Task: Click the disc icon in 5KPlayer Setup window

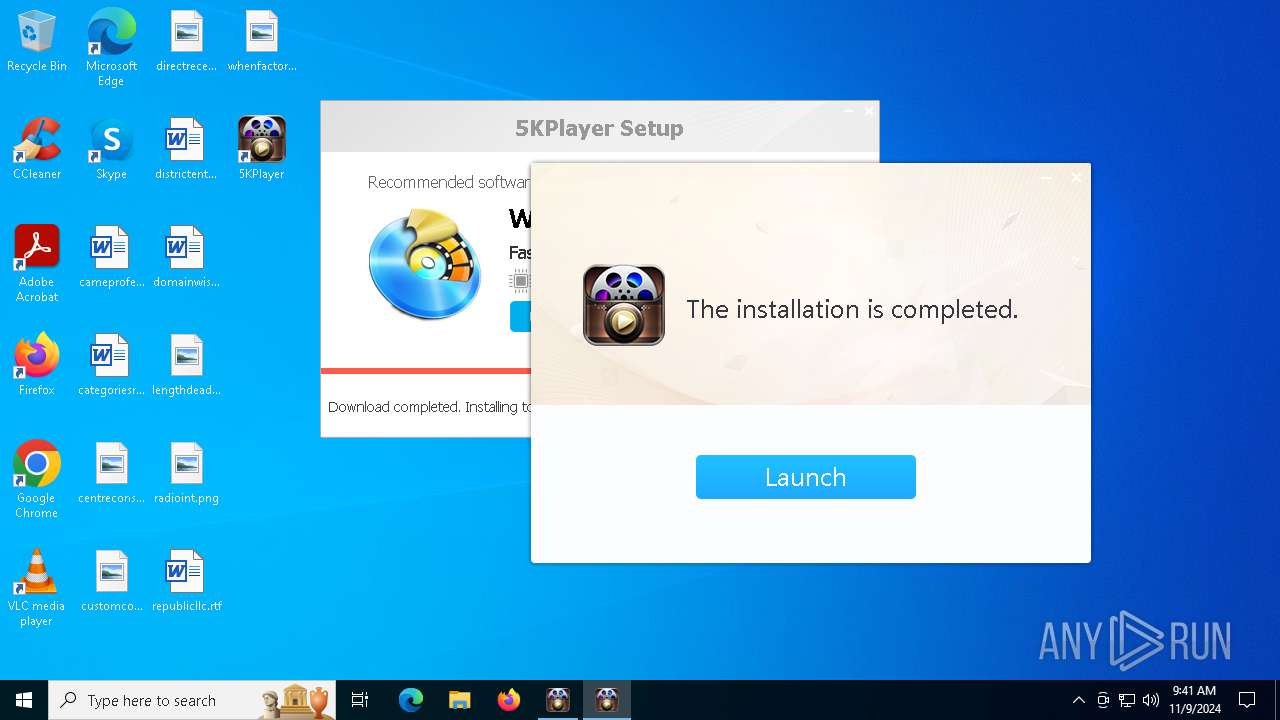Action: point(425,264)
